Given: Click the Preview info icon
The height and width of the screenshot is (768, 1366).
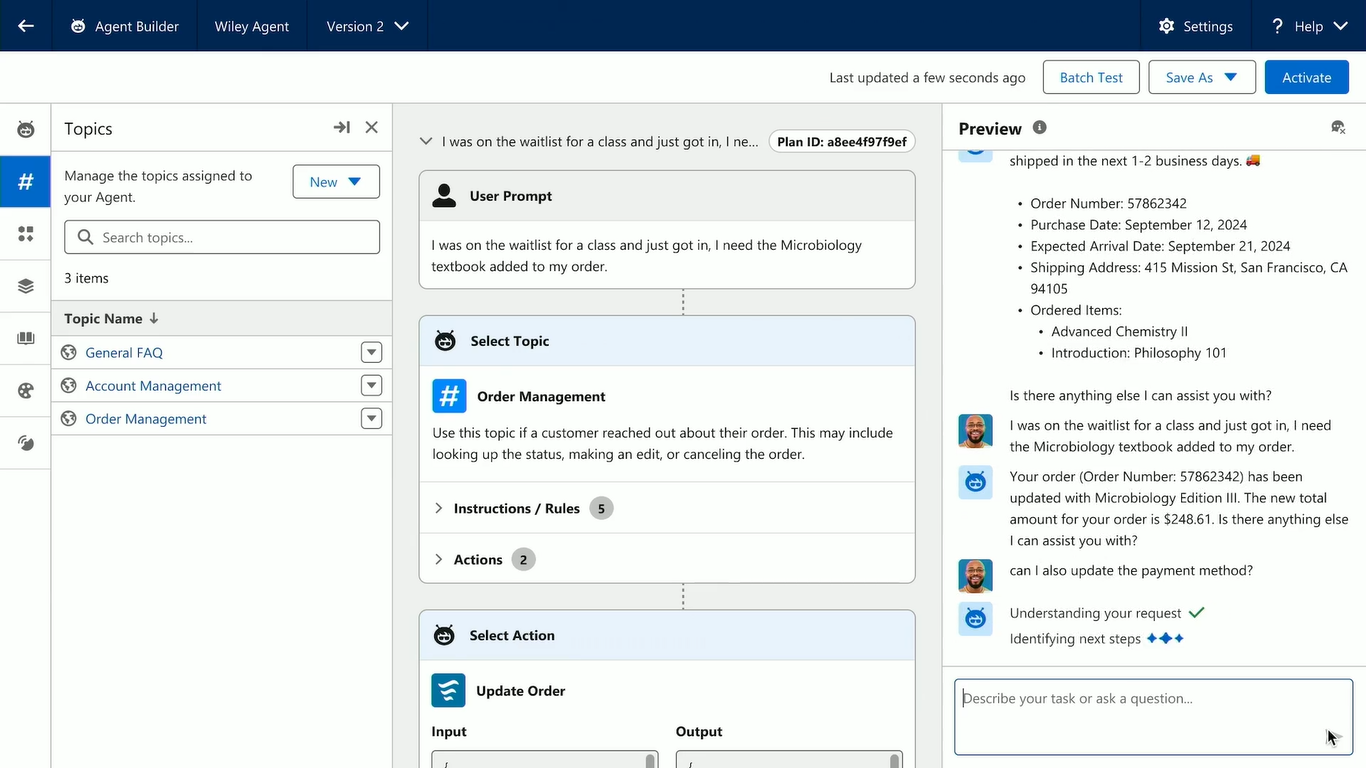Looking at the screenshot, I should pos(1039,128).
